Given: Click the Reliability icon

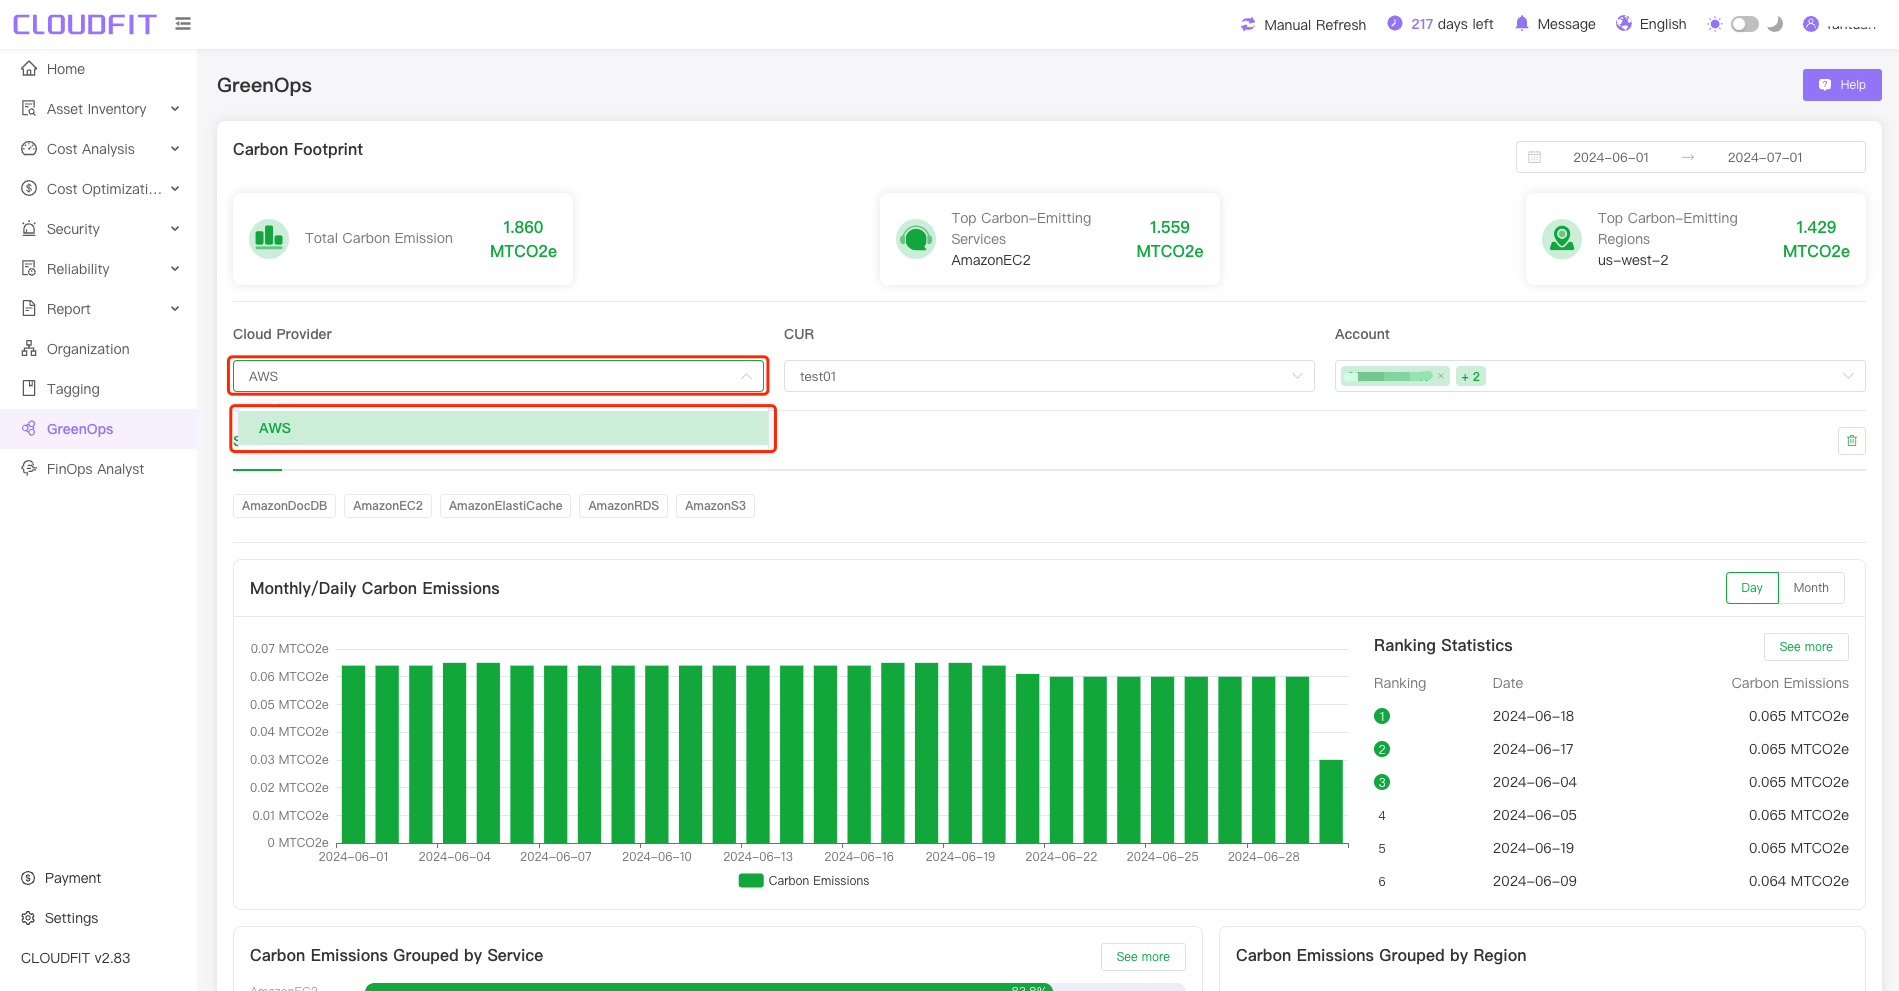Looking at the screenshot, I should (29, 268).
